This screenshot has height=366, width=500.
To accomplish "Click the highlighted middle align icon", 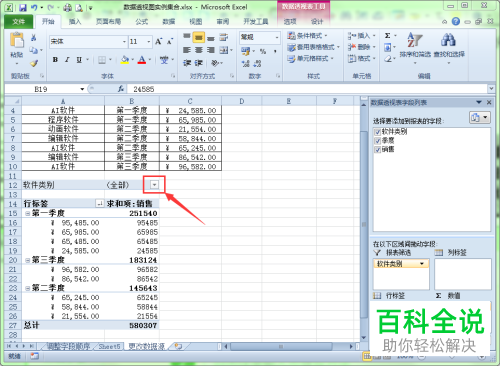I will 199,37.
